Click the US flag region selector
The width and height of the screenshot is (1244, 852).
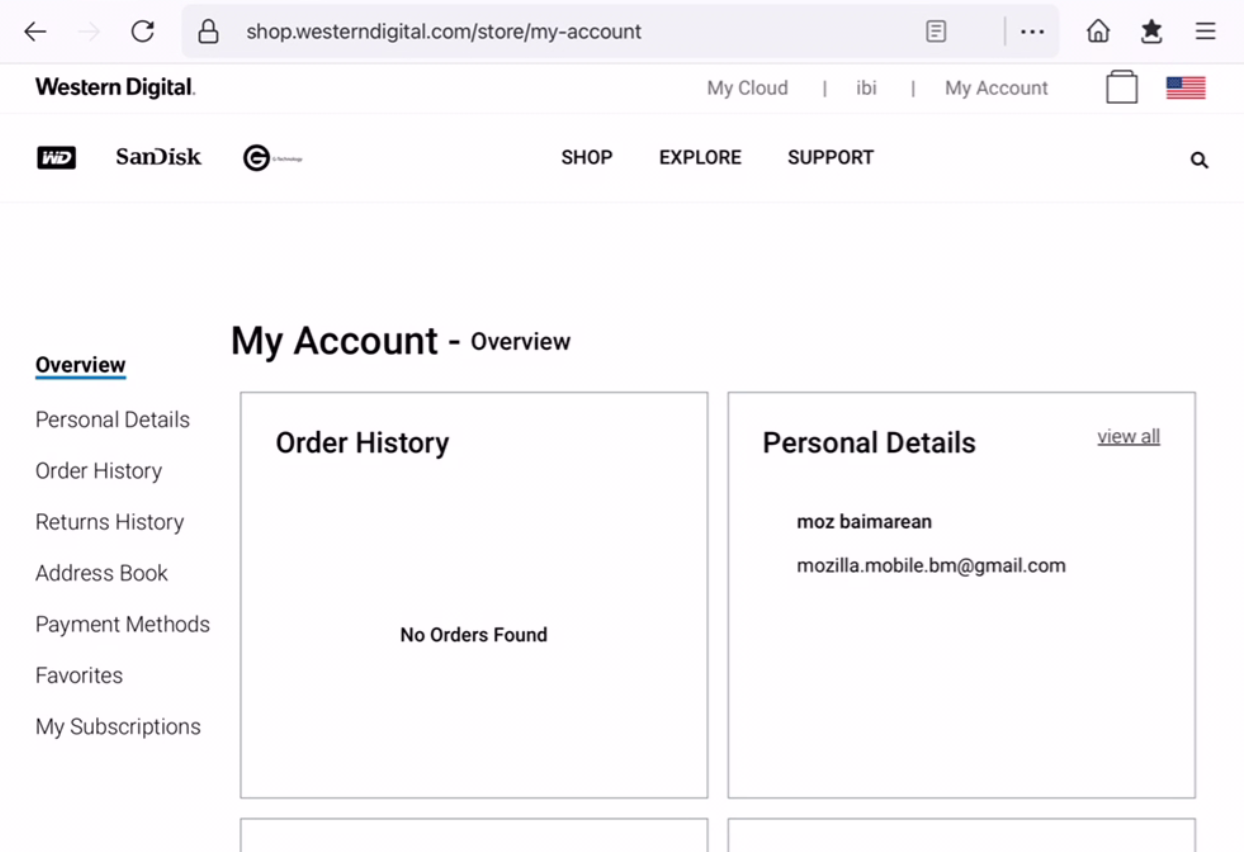click(1186, 88)
